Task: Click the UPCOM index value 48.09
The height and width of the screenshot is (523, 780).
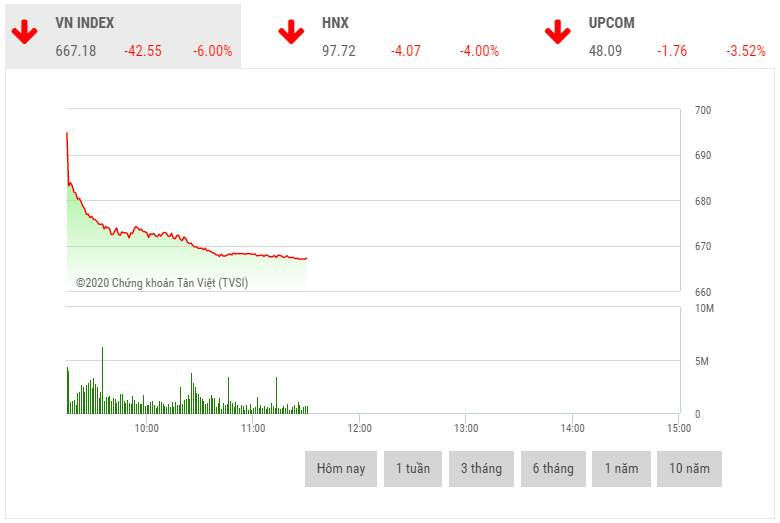Action: [x=605, y=51]
